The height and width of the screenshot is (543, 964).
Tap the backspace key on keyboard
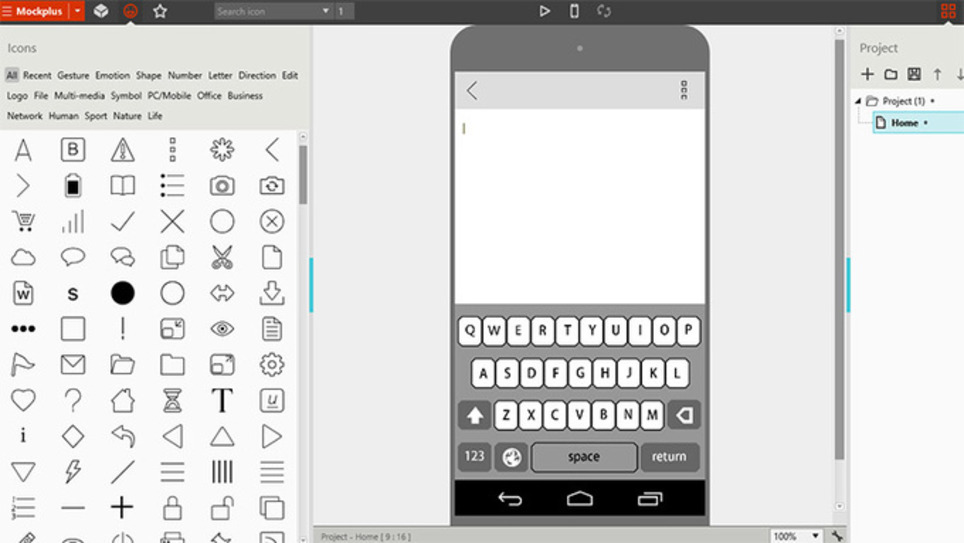(x=684, y=416)
